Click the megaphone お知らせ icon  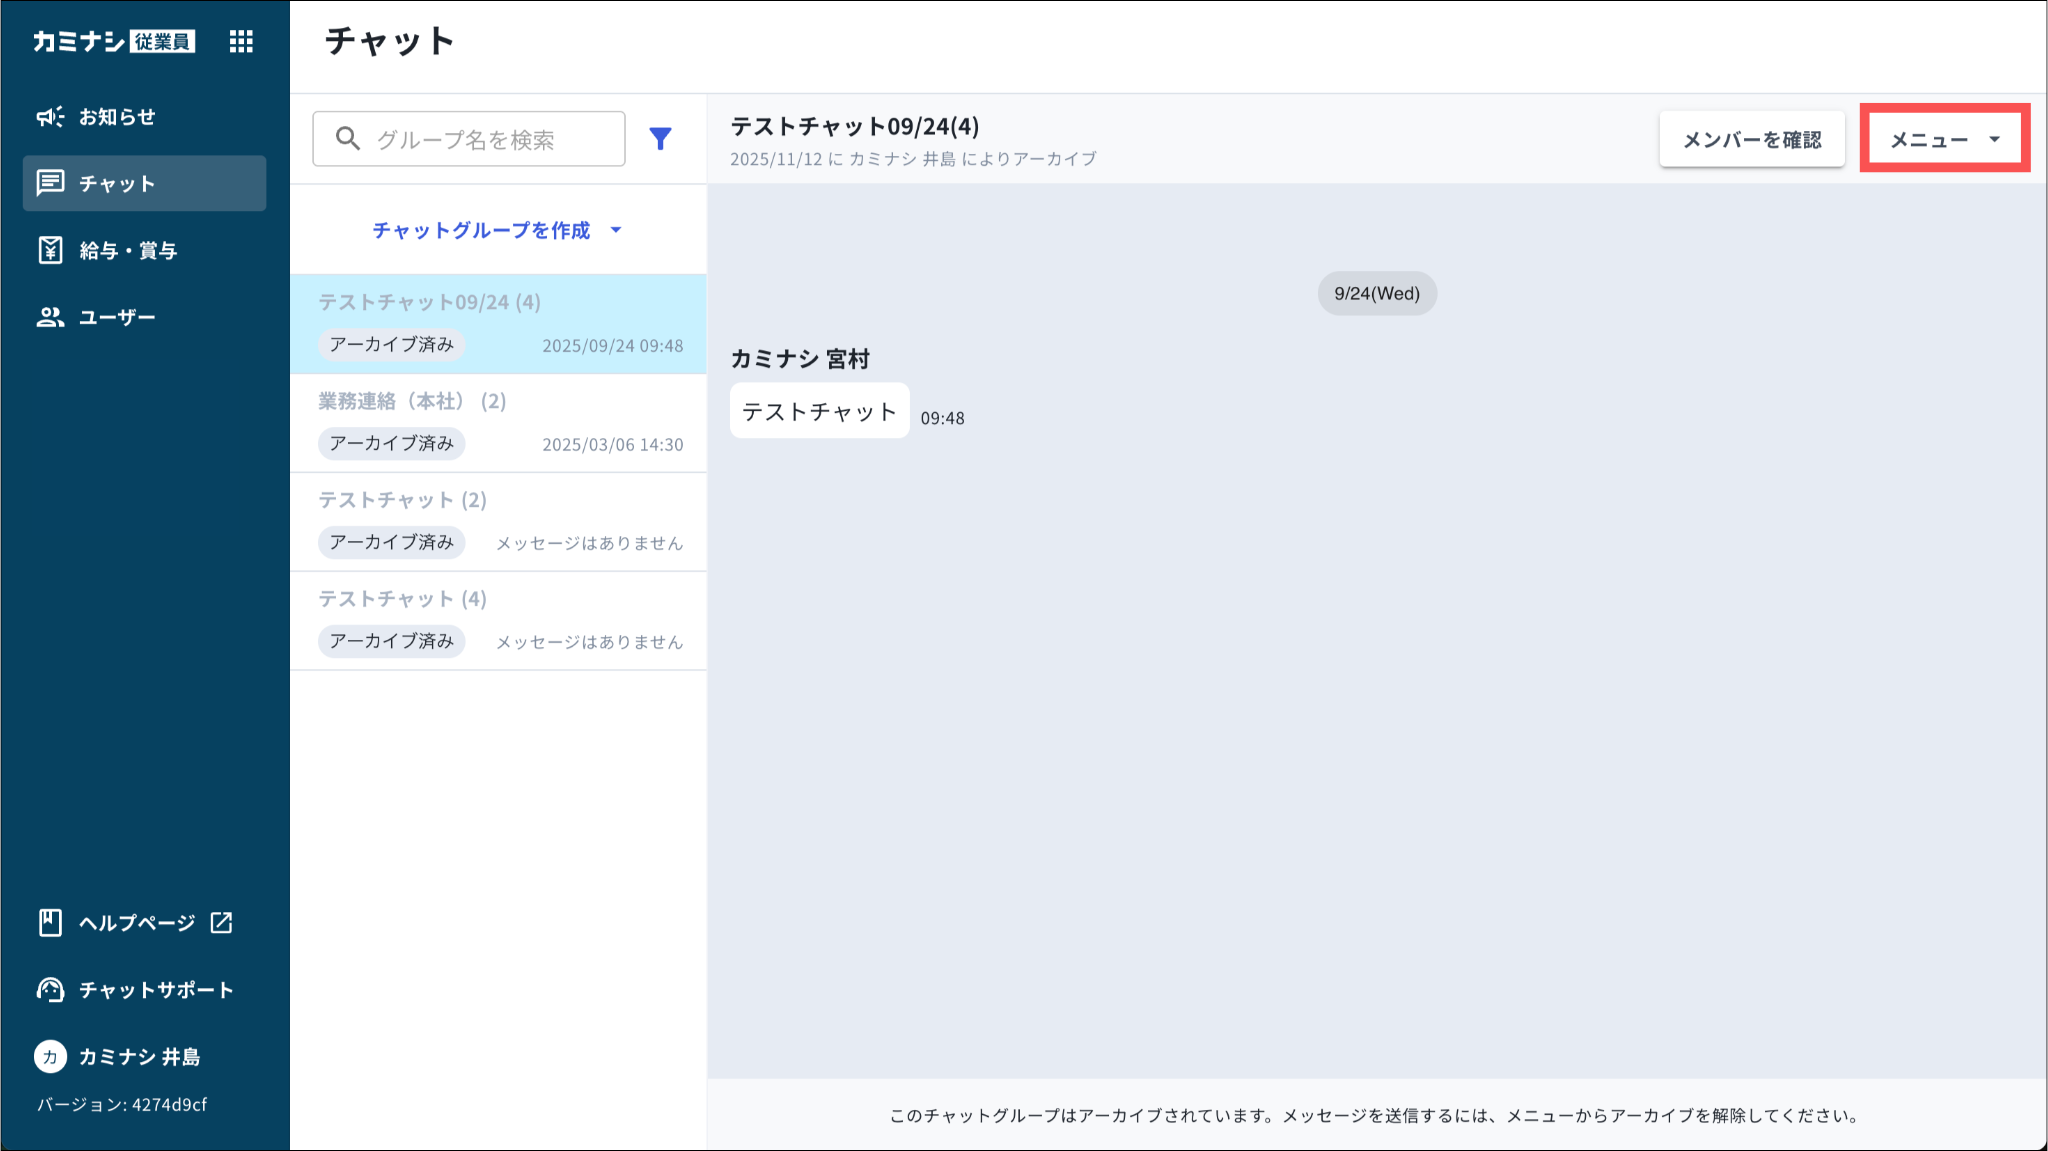[x=50, y=117]
